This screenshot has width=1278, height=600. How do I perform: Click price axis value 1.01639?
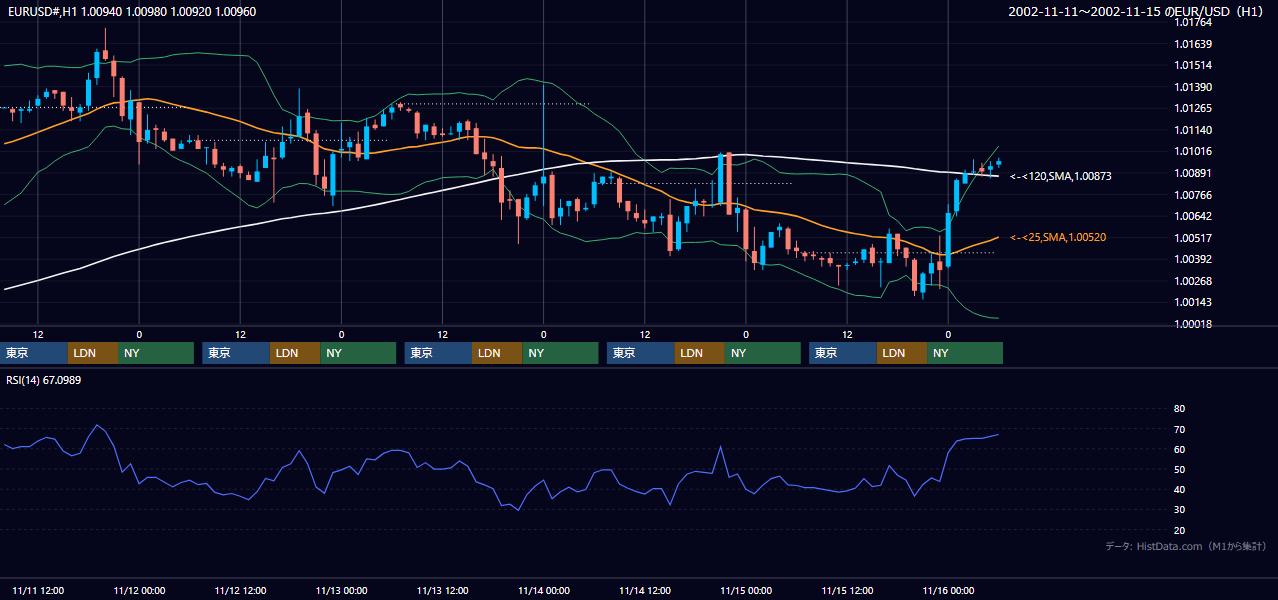coord(1194,44)
